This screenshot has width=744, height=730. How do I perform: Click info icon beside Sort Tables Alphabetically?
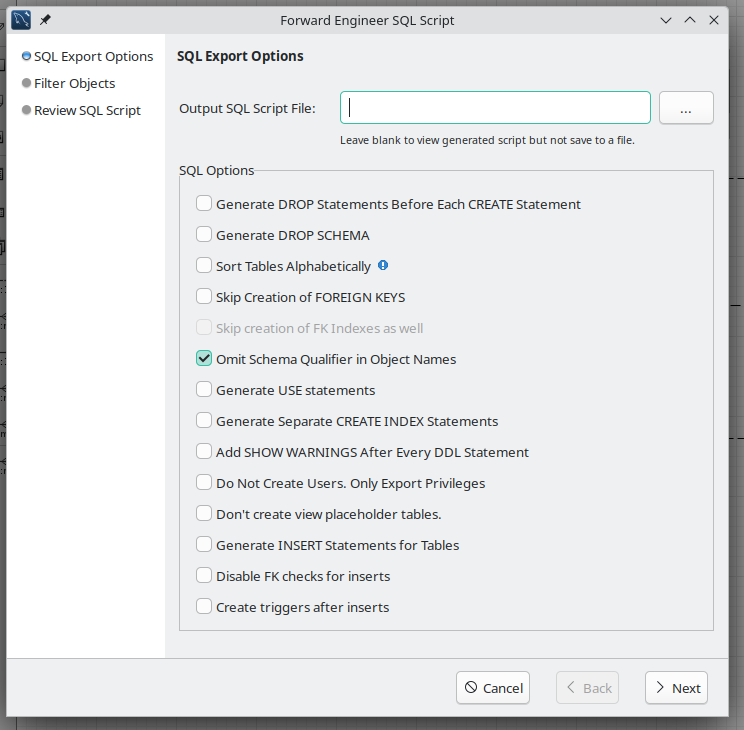(x=383, y=266)
